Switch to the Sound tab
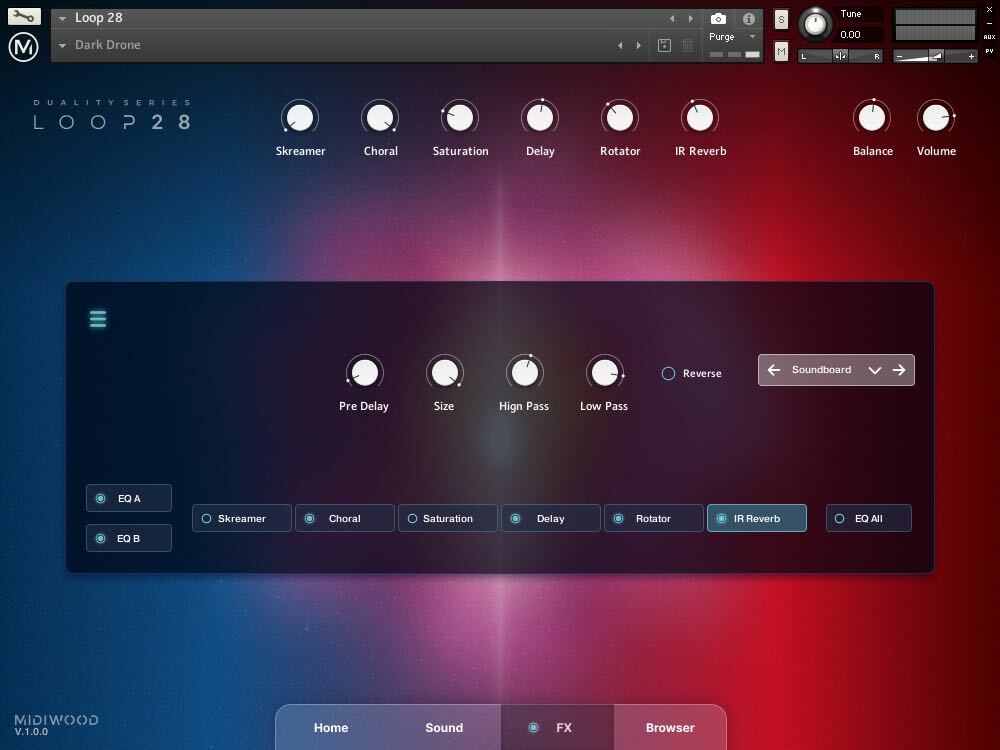The height and width of the screenshot is (750, 1000). 444,728
